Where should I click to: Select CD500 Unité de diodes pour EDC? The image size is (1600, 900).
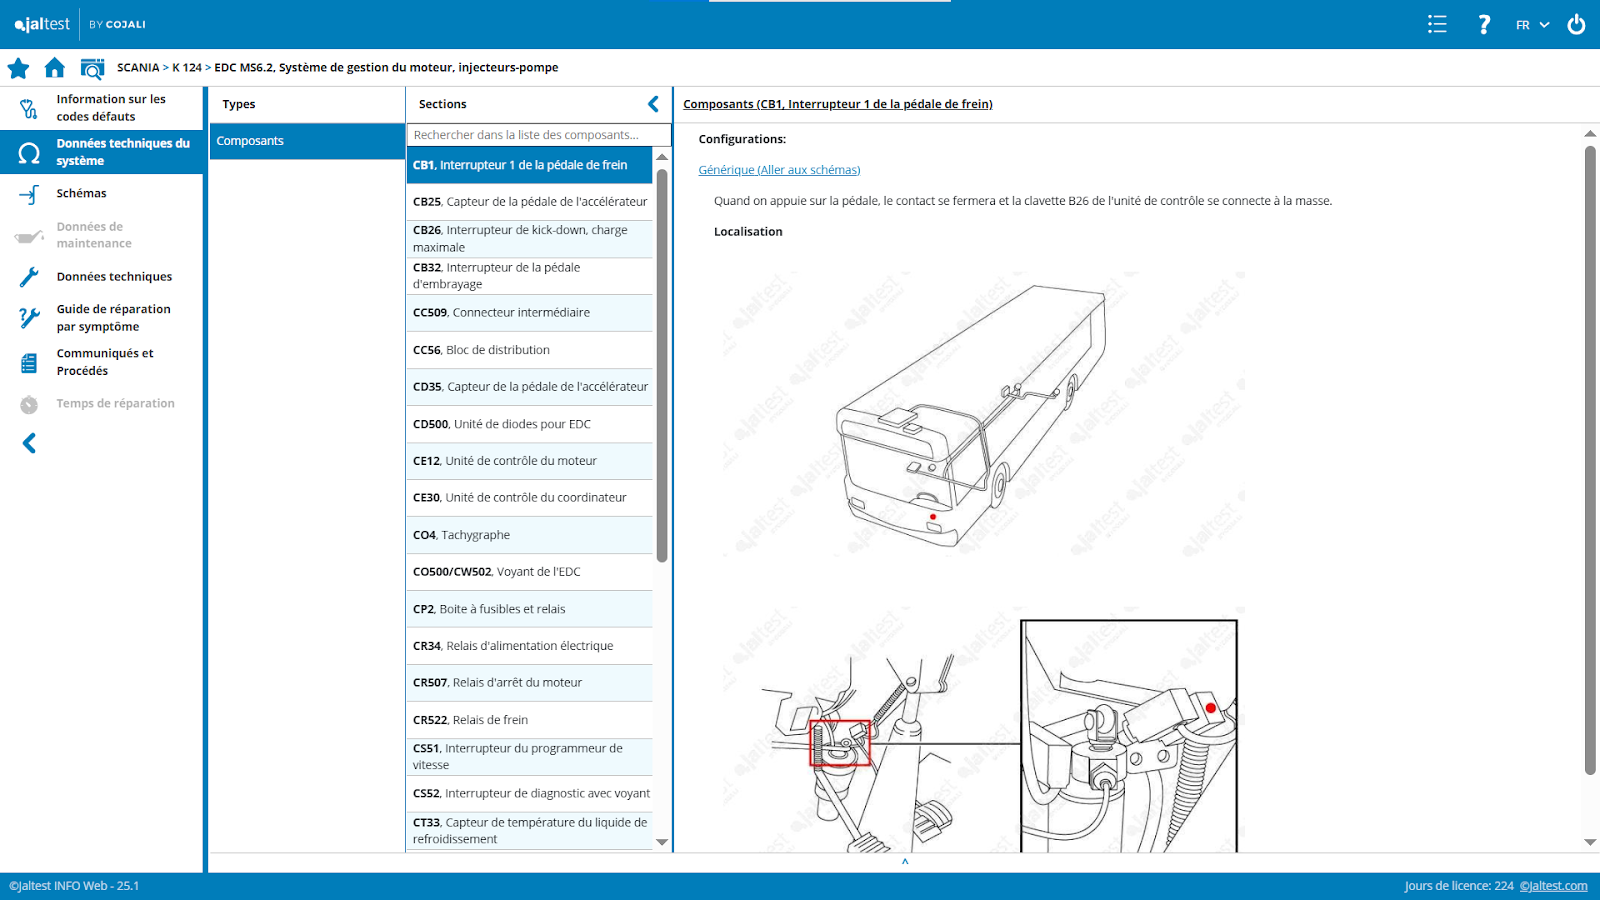pyautogui.click(x=530, y=424)
